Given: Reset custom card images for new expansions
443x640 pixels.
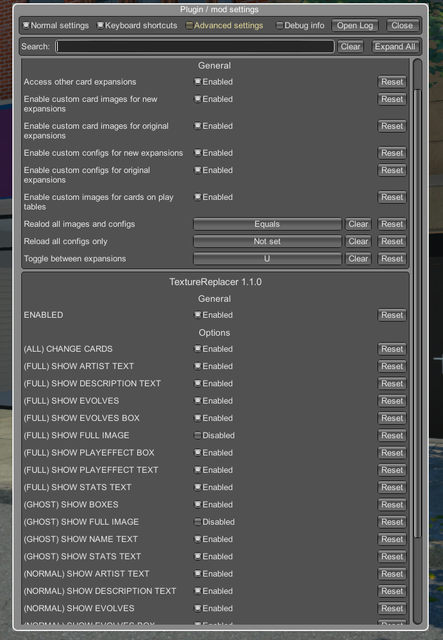Looking at the screenshot, I should [x=392, y=99].
